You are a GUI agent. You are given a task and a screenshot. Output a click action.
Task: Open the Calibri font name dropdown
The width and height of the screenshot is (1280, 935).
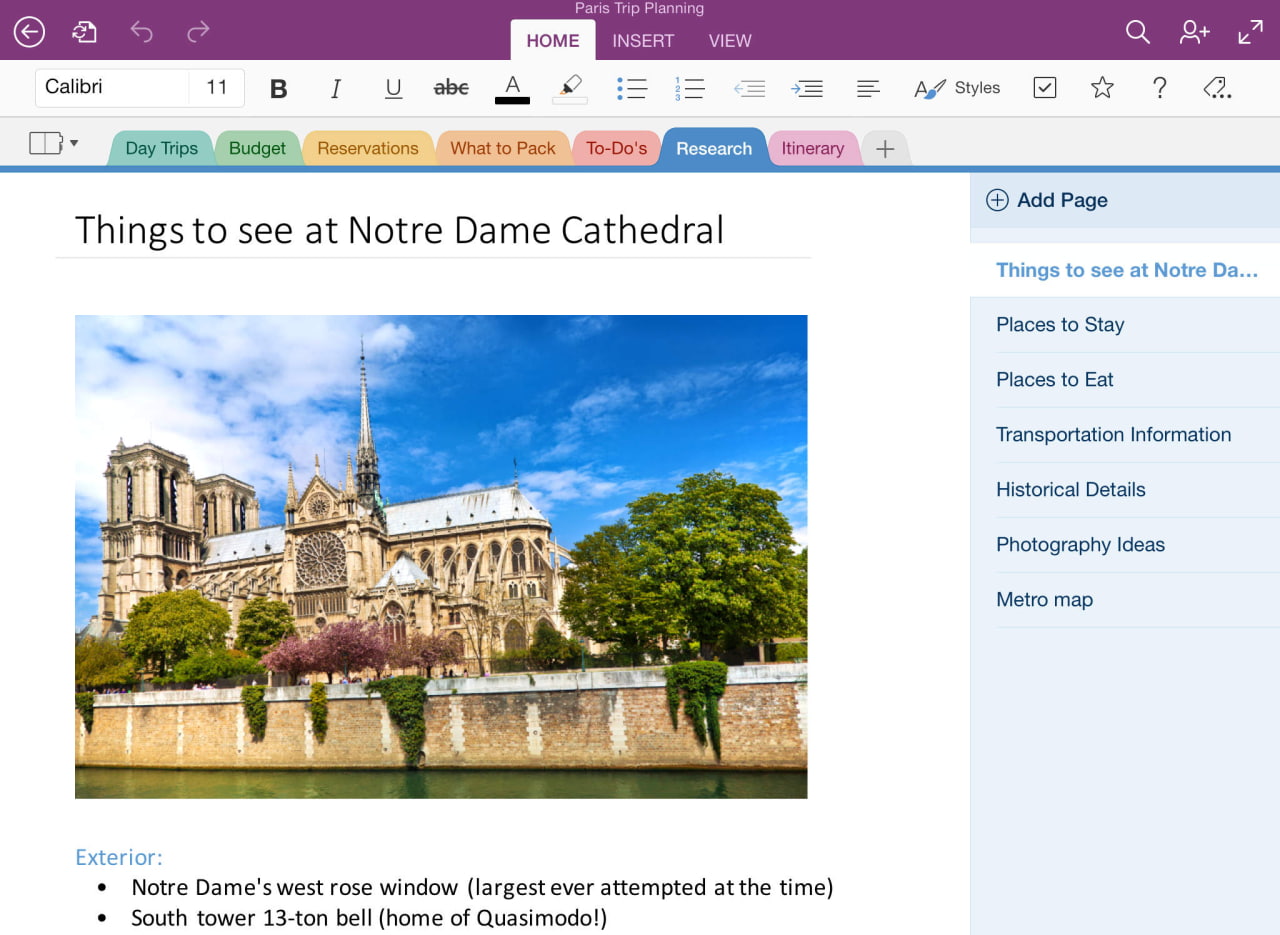(112, 87)
